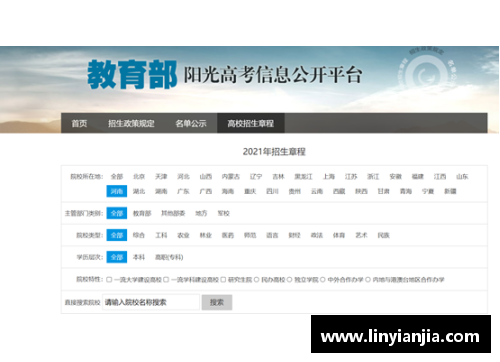
Task: Focus the 请输入院校名称搜索 input field
Action: (151, 302)
